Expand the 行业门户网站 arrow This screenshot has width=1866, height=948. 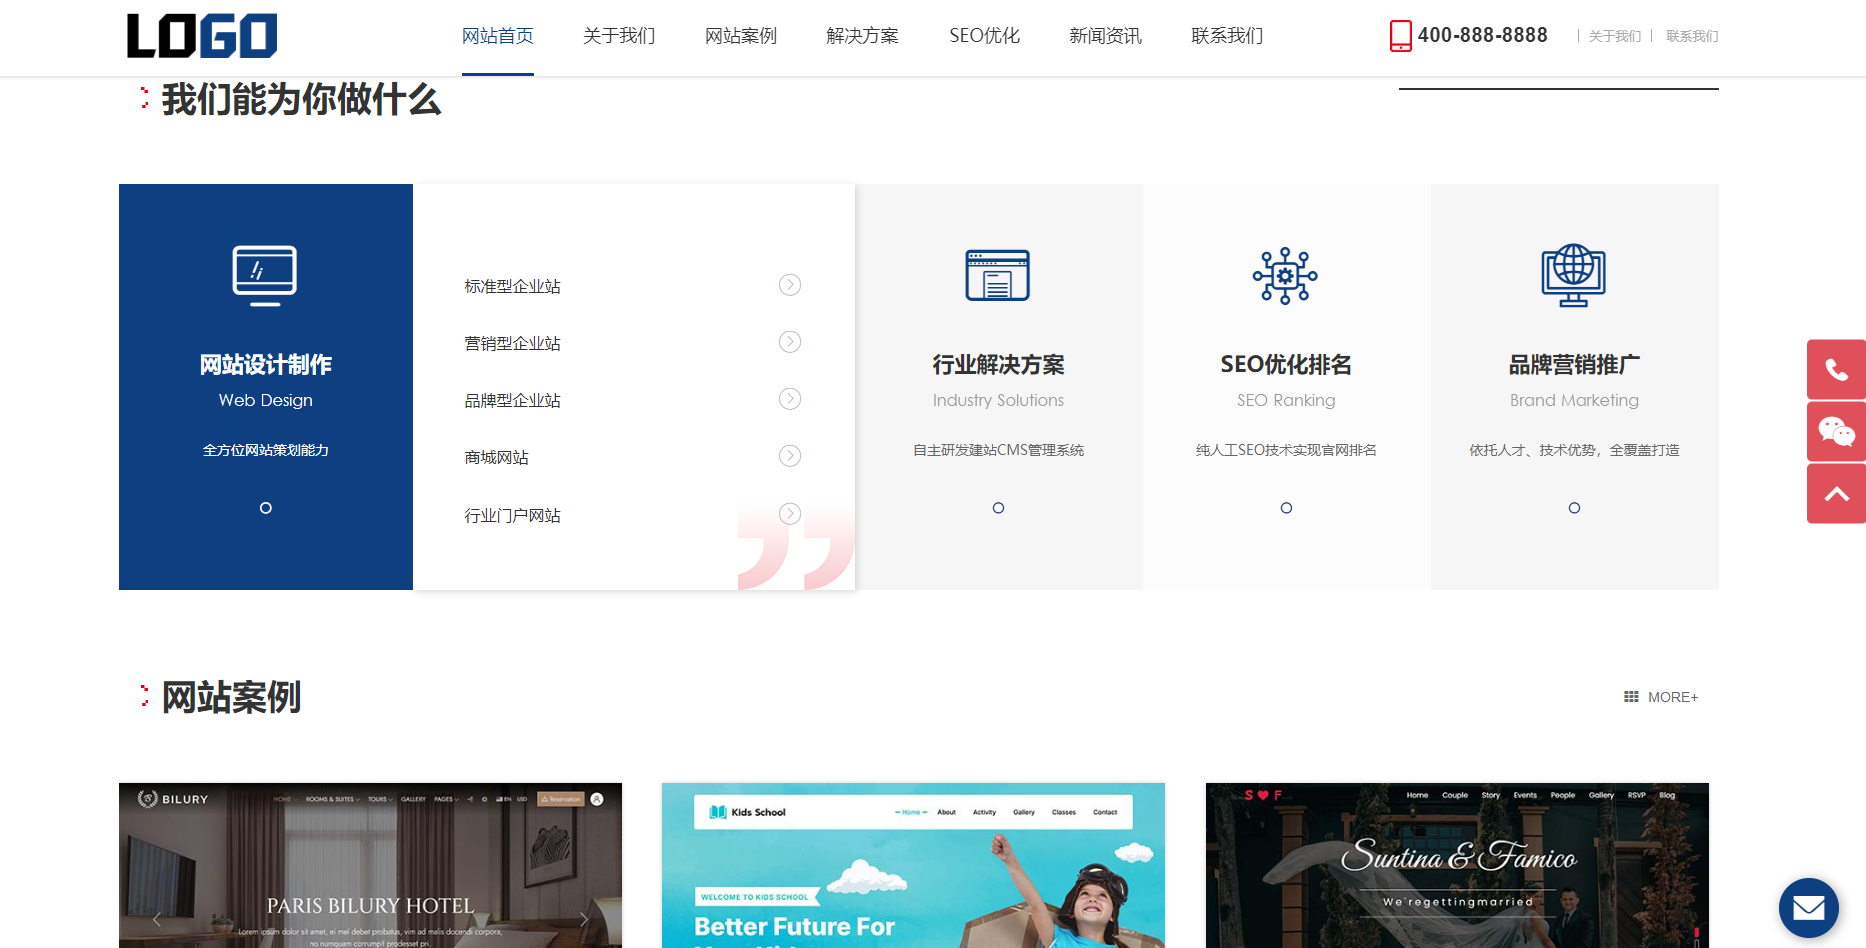click(789, 513)
